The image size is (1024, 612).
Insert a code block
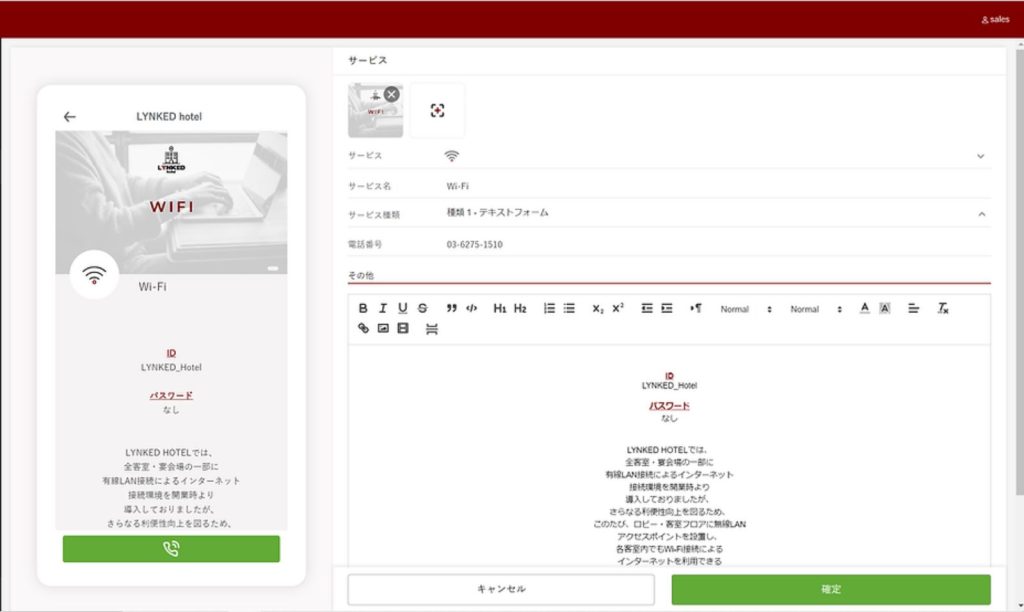point(472,308)
